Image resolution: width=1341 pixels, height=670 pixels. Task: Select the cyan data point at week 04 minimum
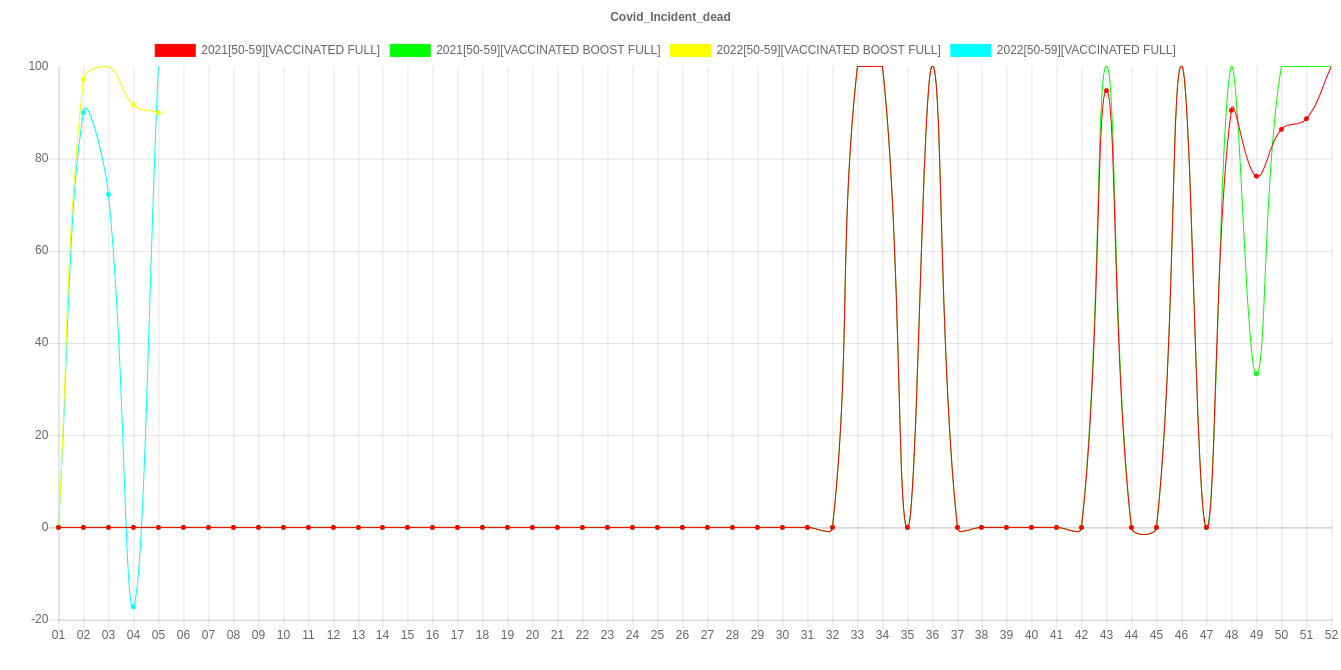(133, 607)
